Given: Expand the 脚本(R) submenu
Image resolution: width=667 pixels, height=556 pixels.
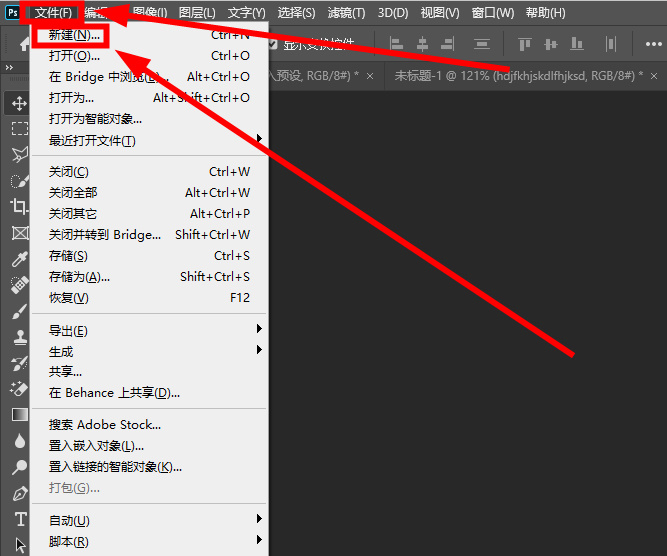Looking at the screenshot, I should (x=149, y=542).
